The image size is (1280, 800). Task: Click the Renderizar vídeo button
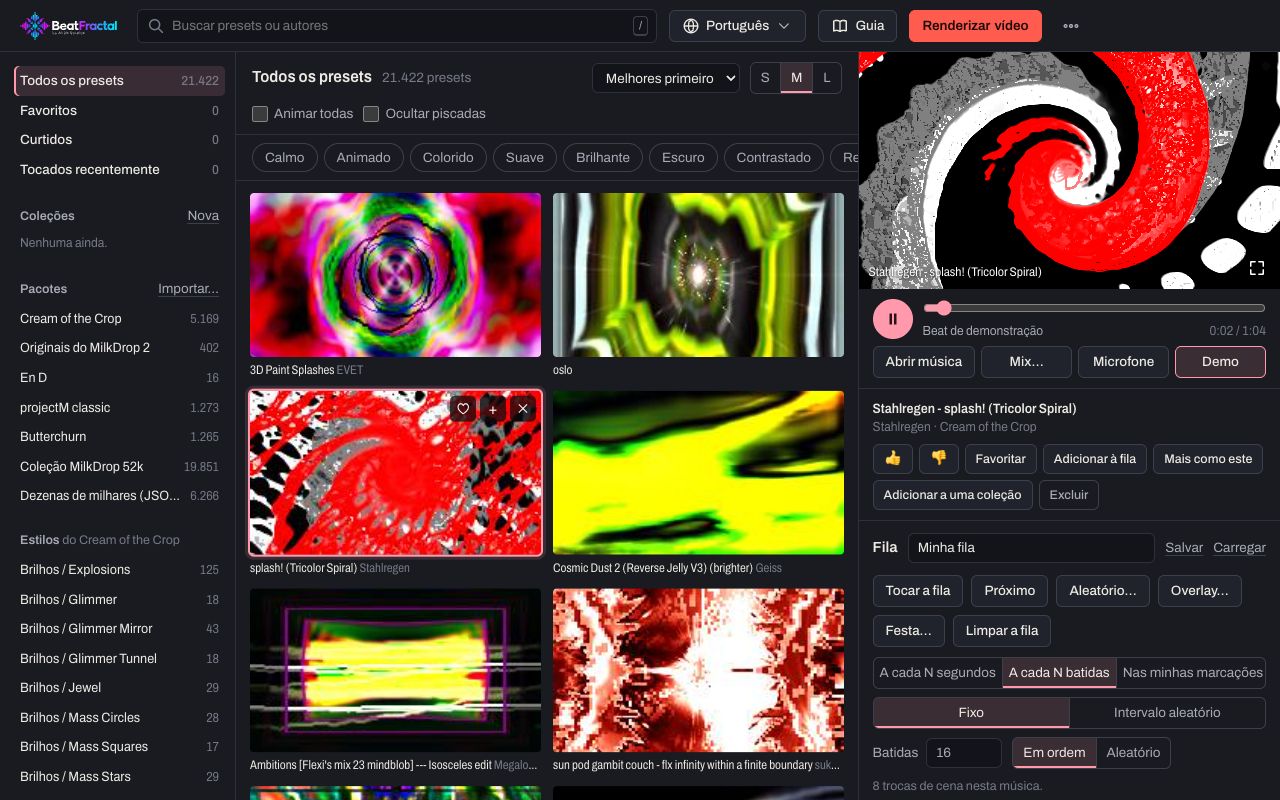point(975,26)
